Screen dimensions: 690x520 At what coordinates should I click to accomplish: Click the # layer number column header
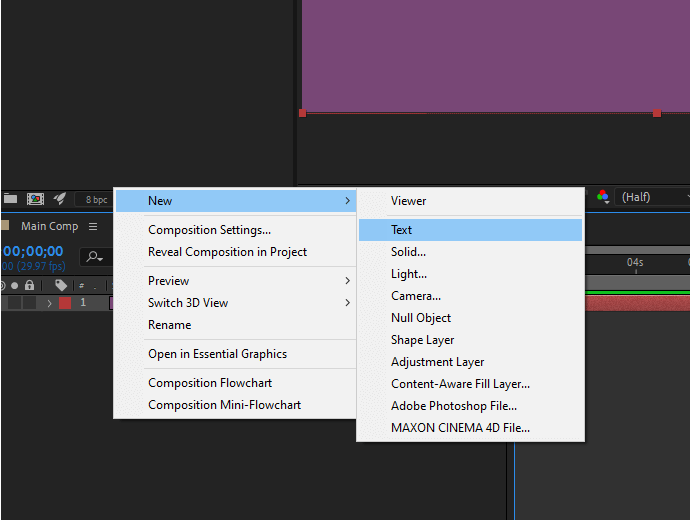(81, 286)
